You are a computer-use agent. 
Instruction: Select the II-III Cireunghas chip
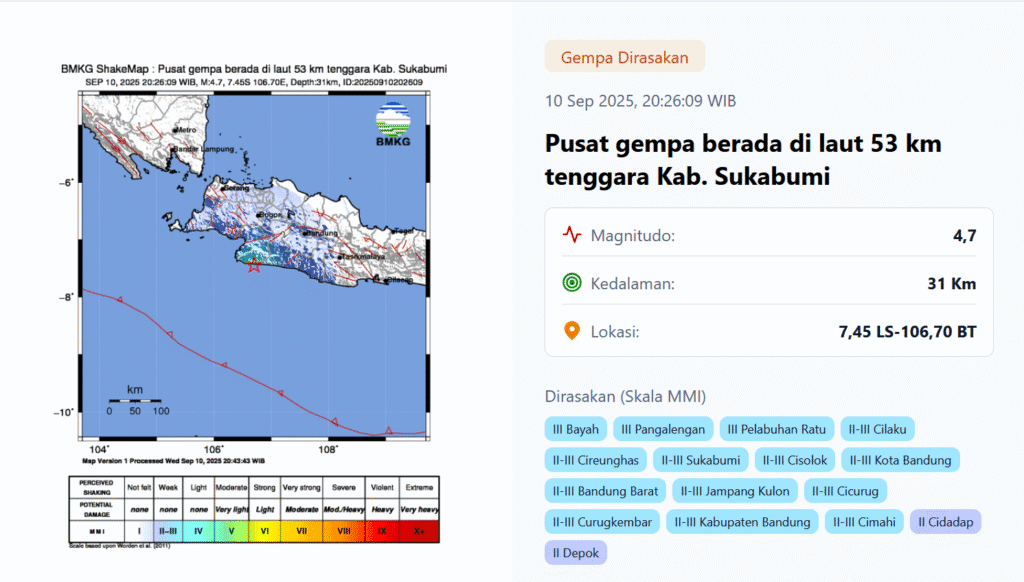596,460
